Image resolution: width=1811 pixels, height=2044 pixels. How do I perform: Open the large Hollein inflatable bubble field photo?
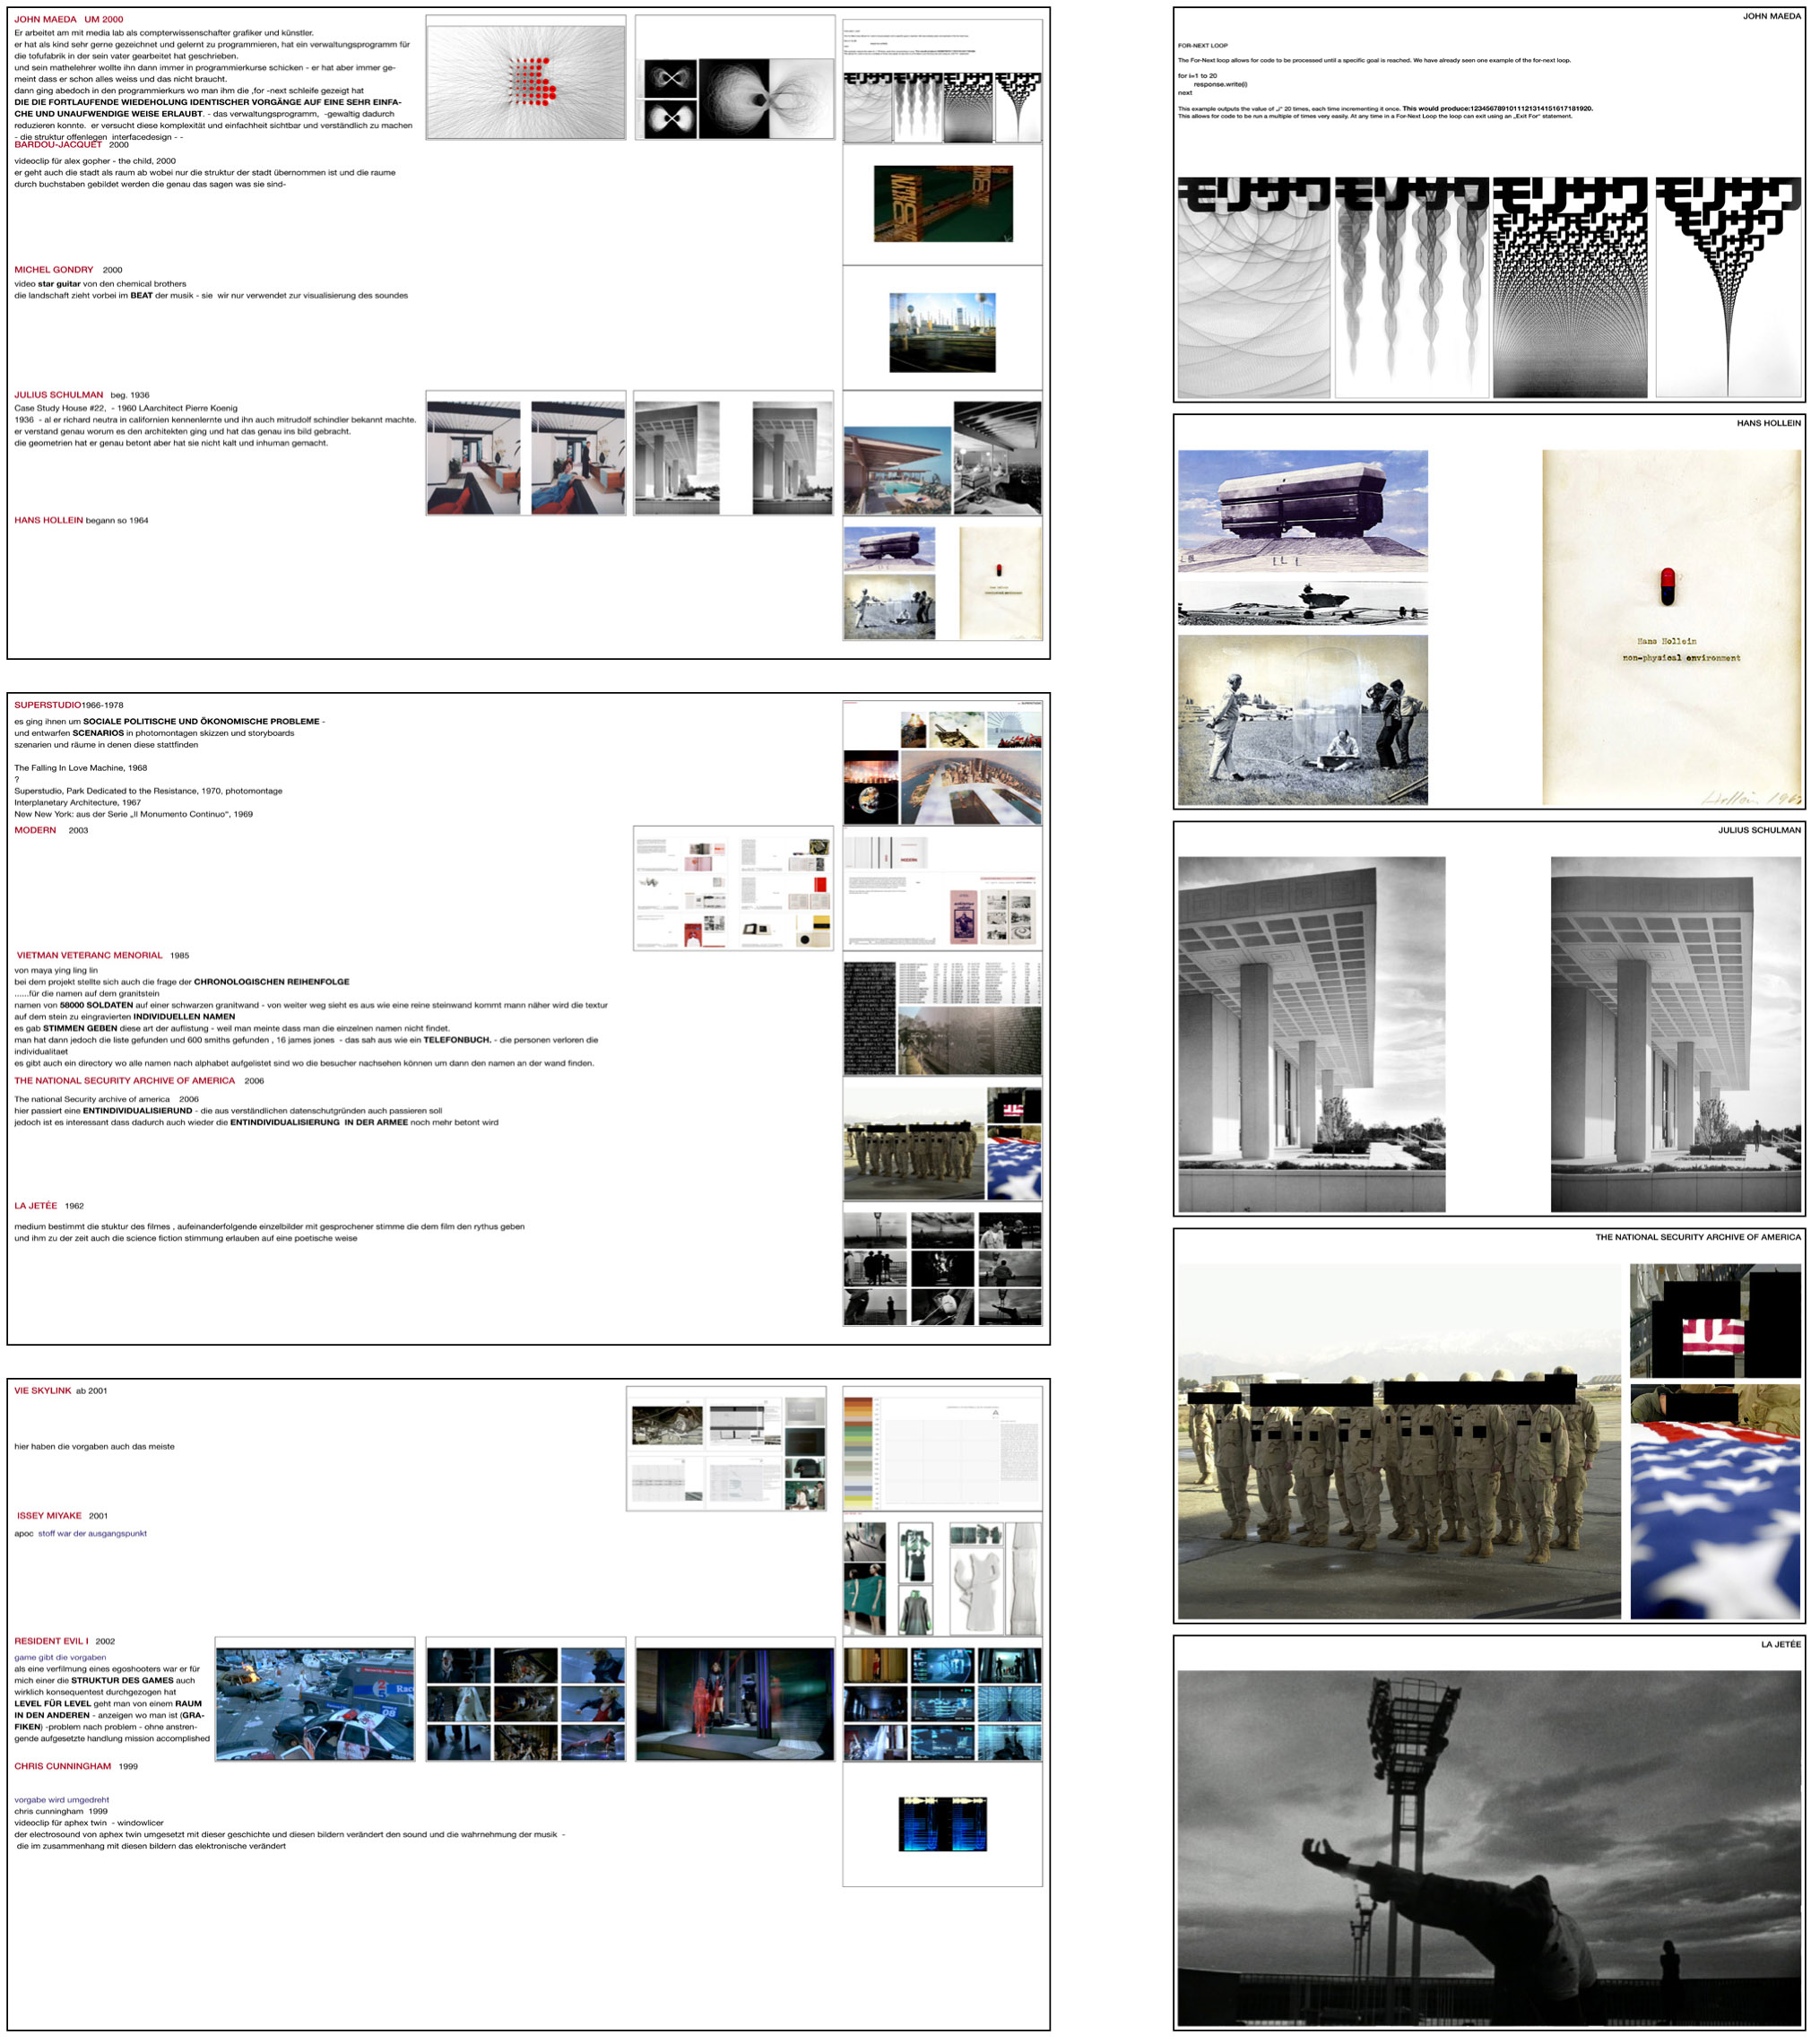[1302, 720]
